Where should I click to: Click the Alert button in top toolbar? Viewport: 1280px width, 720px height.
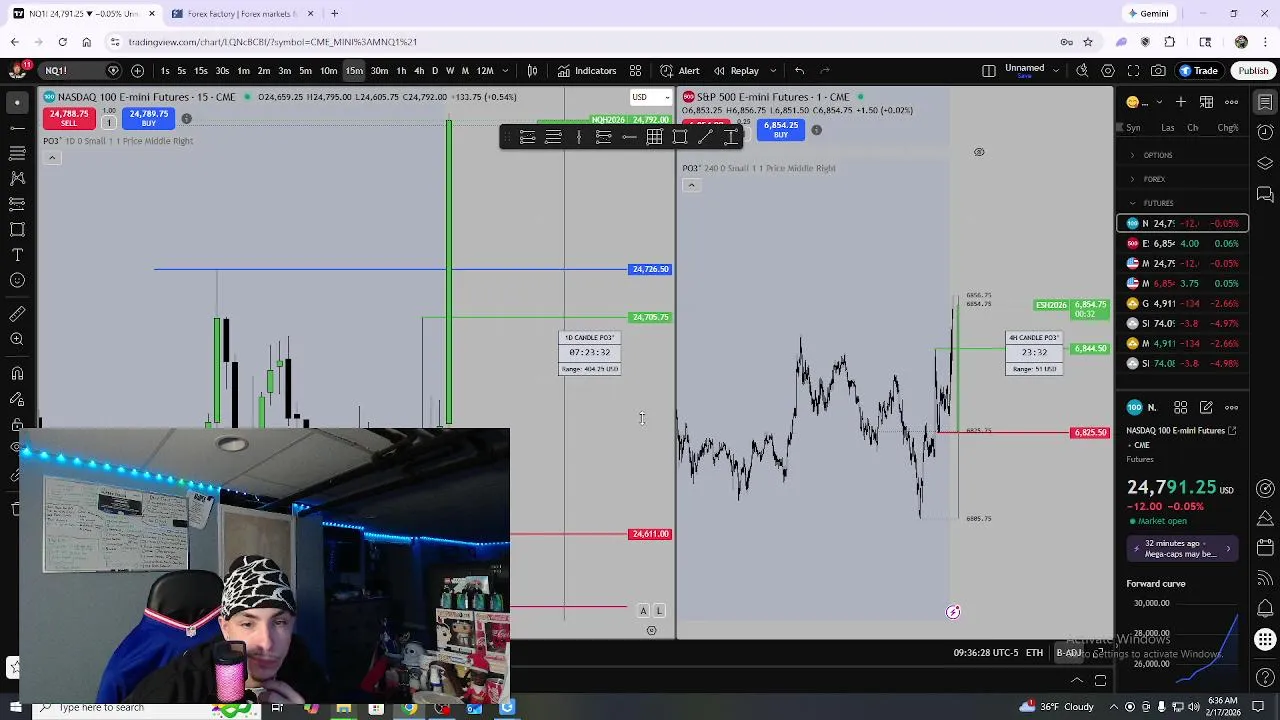(679, 71)
